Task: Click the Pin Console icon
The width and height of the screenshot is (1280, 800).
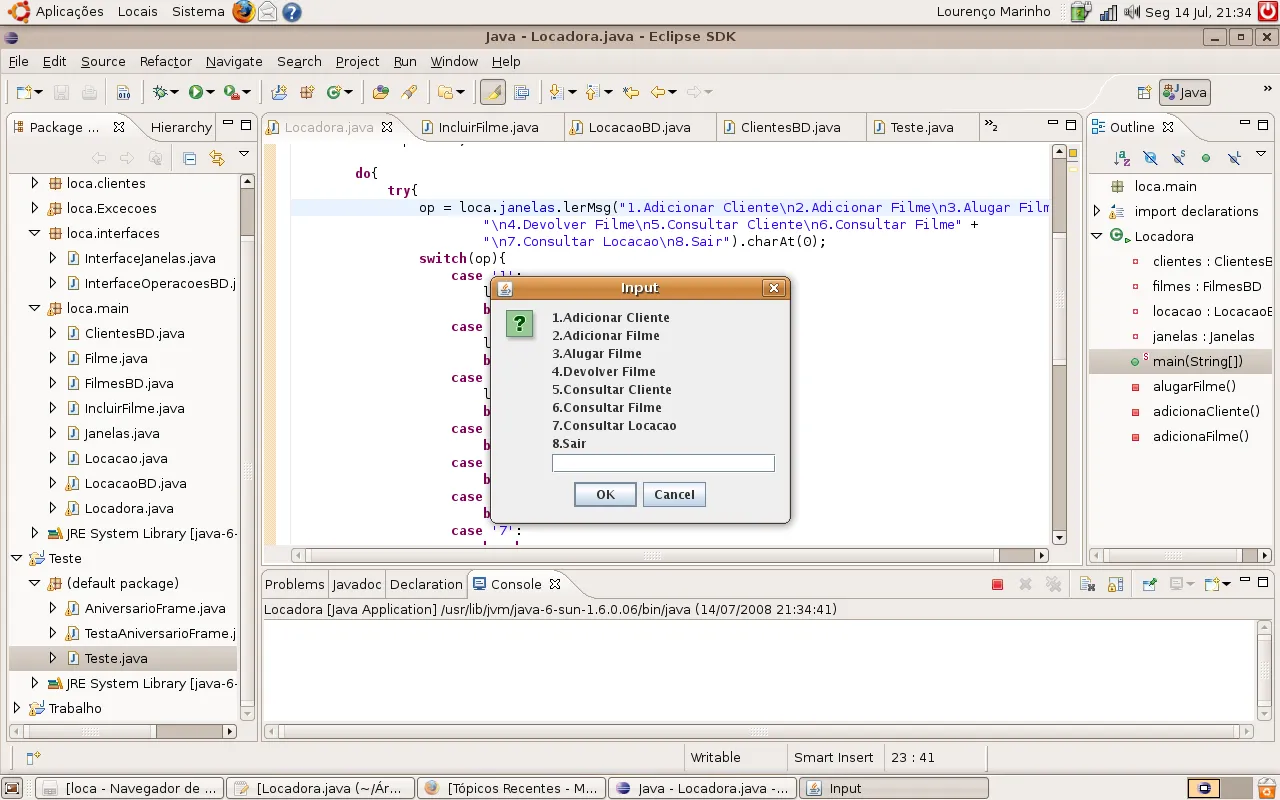Action: [x=1149, y=585]
